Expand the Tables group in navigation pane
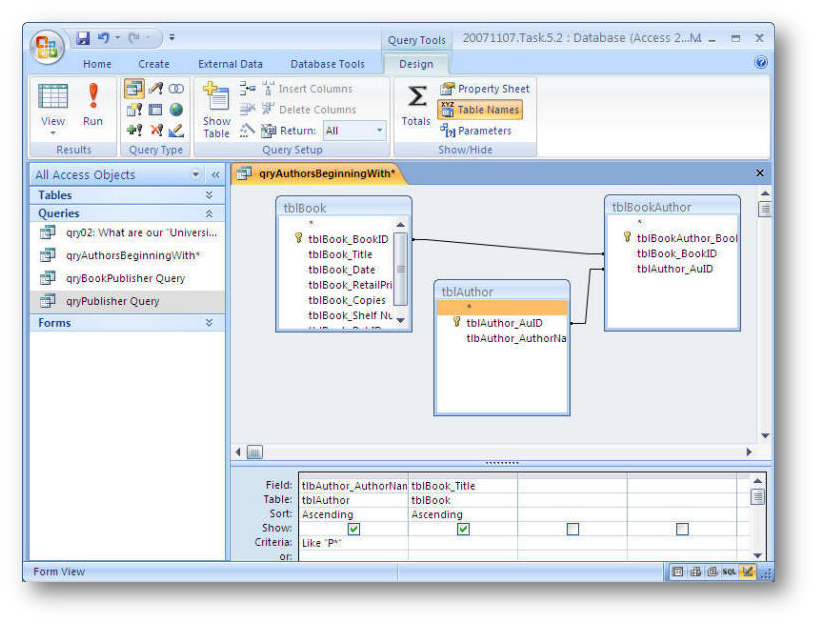 coord(209,195)
